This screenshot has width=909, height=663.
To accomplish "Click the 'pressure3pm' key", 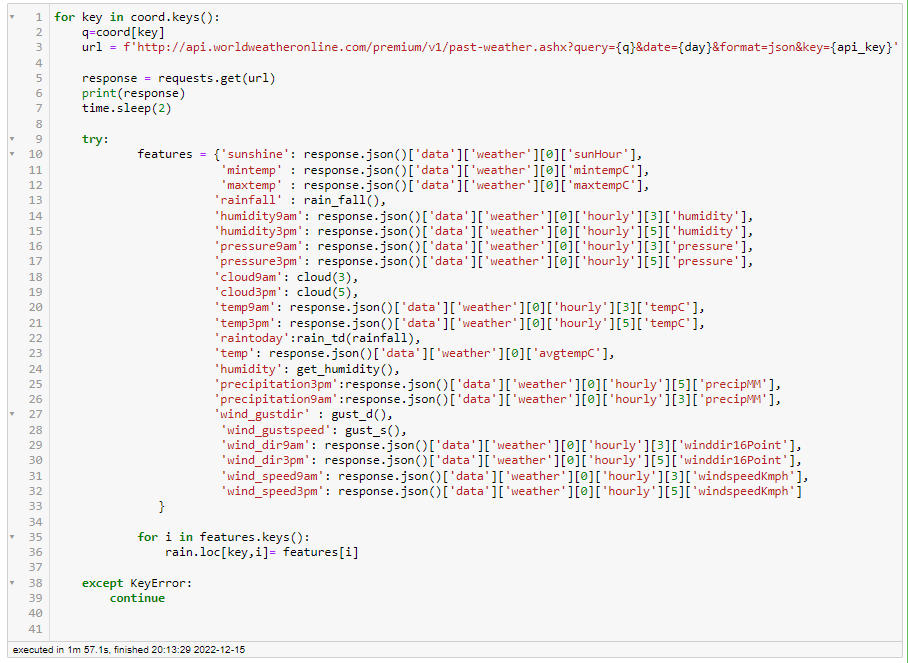I will point(259,261).
